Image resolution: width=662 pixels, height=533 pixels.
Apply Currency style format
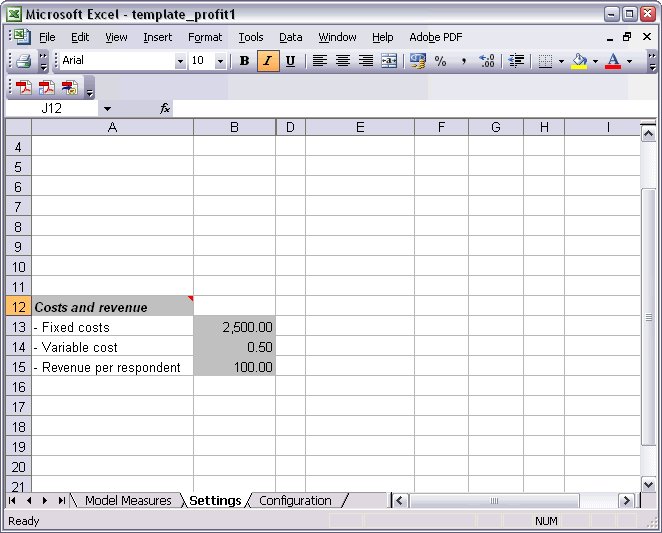click(x=418, y=61)
